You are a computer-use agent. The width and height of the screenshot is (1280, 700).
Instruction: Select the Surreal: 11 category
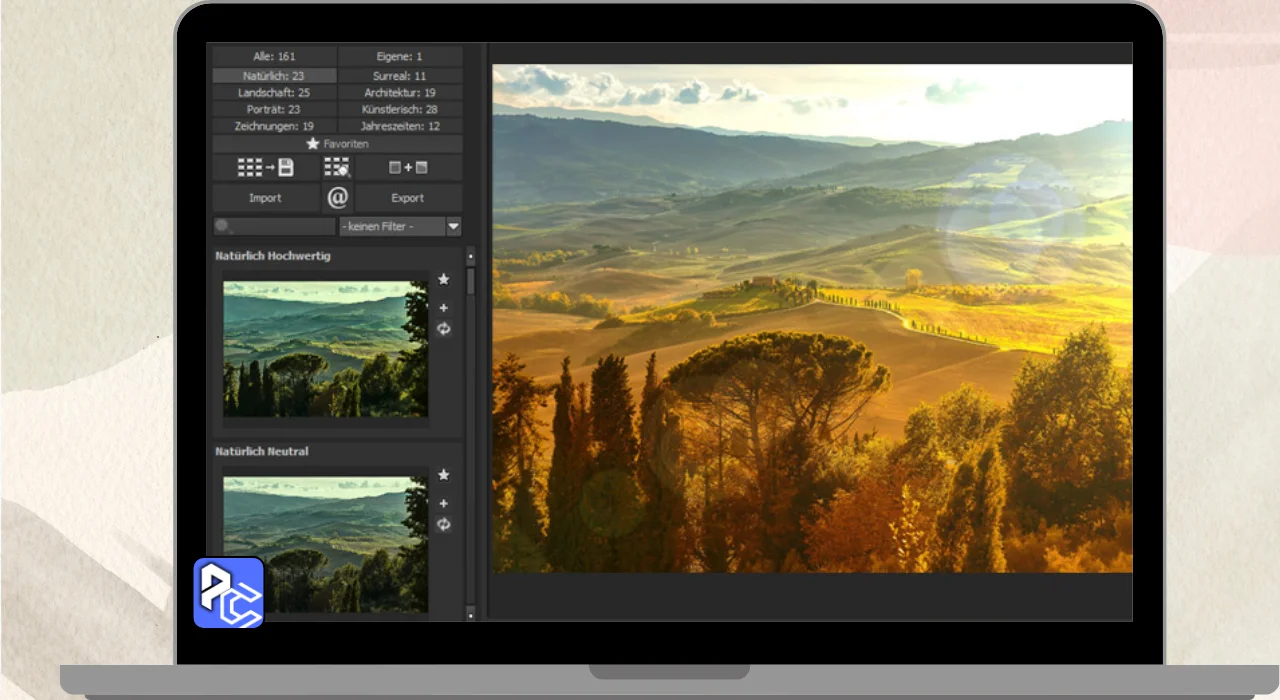coord(400,76)
